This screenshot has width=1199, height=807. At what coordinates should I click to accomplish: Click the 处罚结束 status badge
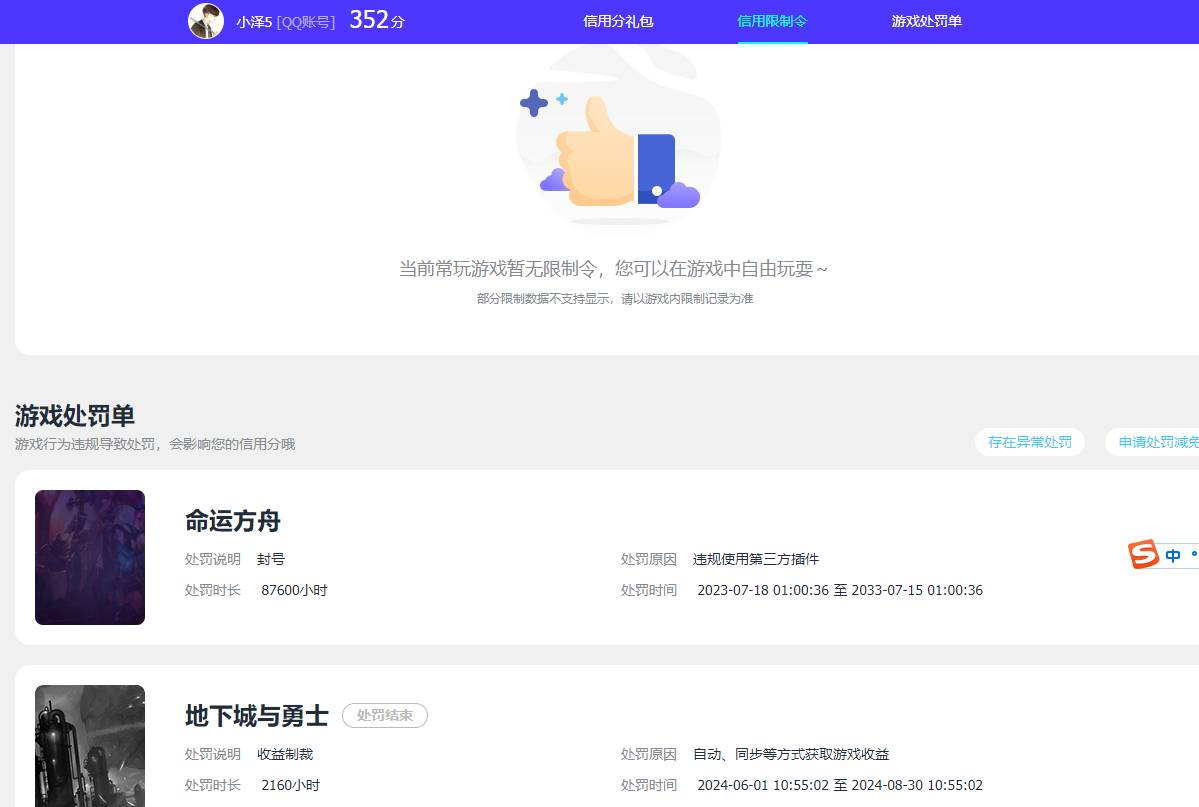(x=384, y=715)
